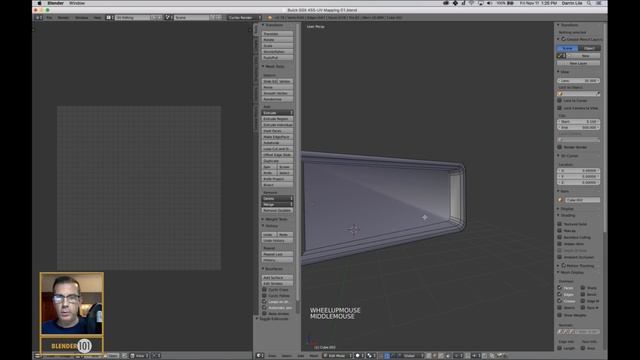Click the eyedropper icon in Lock to Object field

pos(598,94)
